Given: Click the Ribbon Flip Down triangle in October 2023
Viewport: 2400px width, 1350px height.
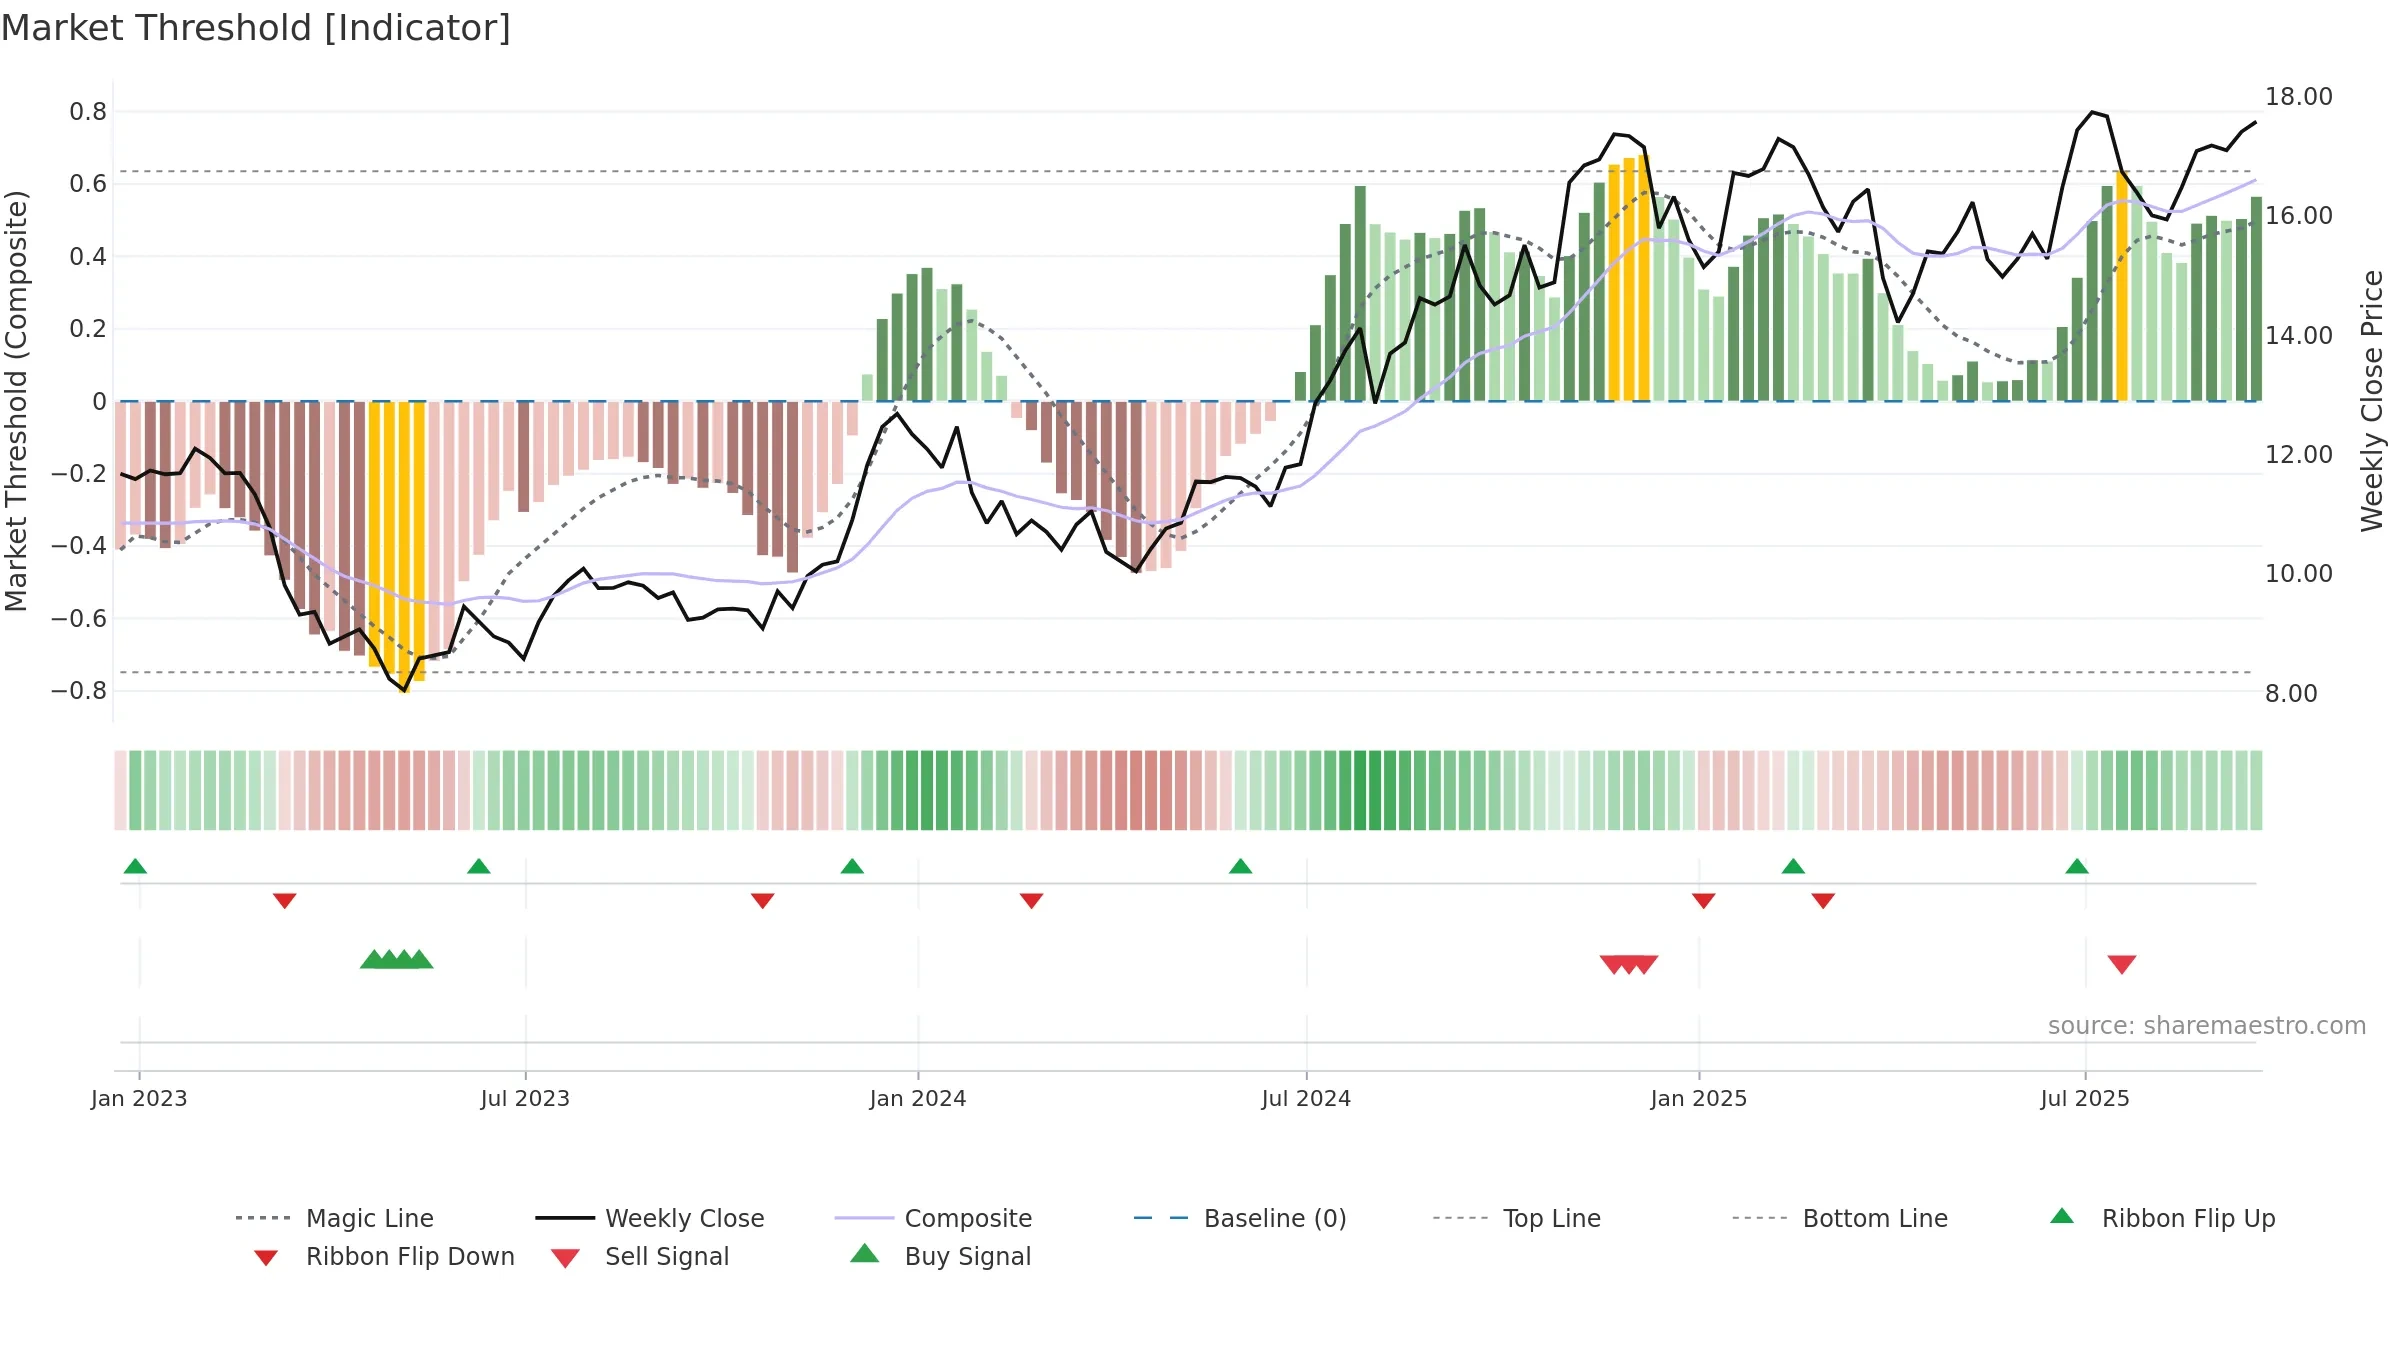Looking at the screenshot, I should pyautogui.click(x=763, y=901).
